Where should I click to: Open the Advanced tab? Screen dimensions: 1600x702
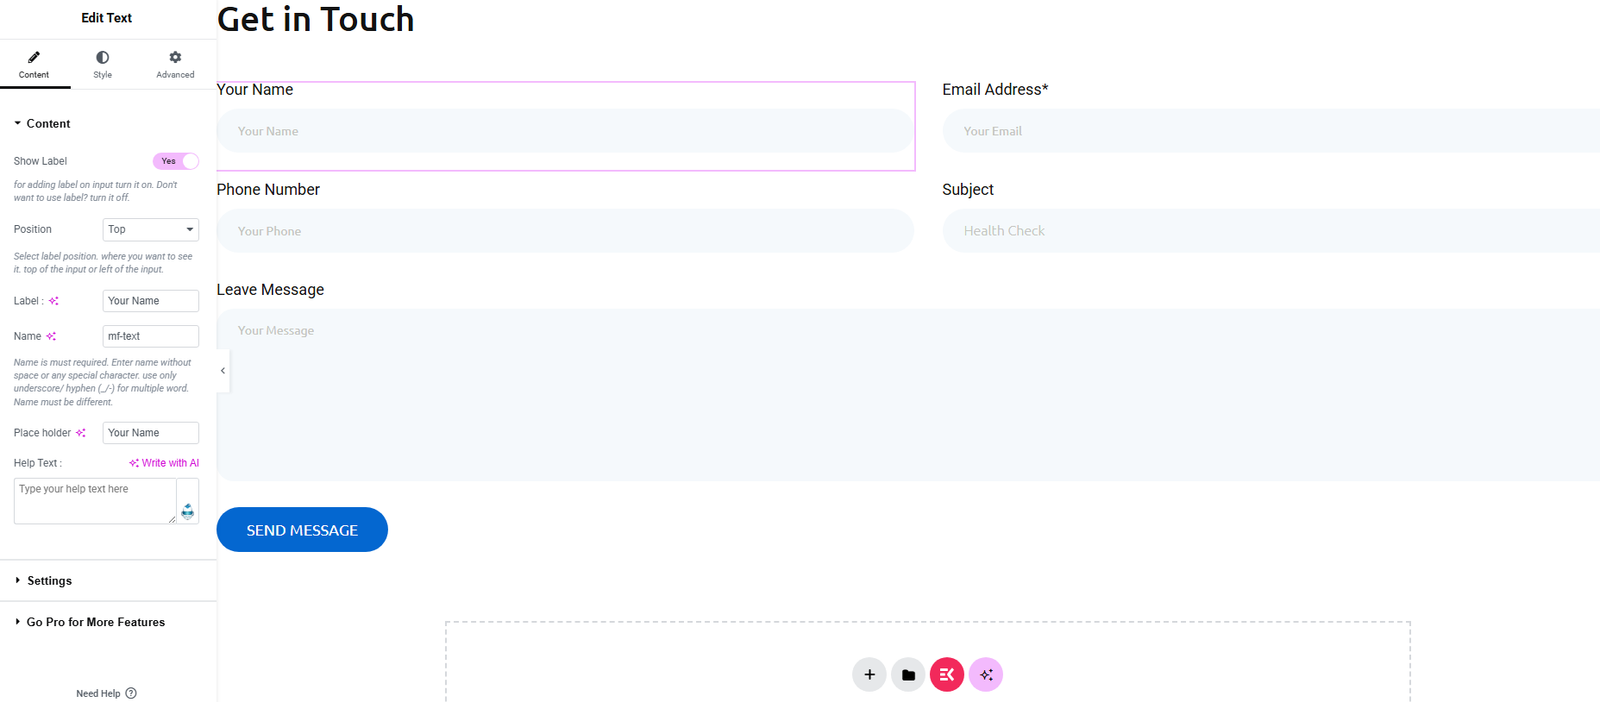175,64
